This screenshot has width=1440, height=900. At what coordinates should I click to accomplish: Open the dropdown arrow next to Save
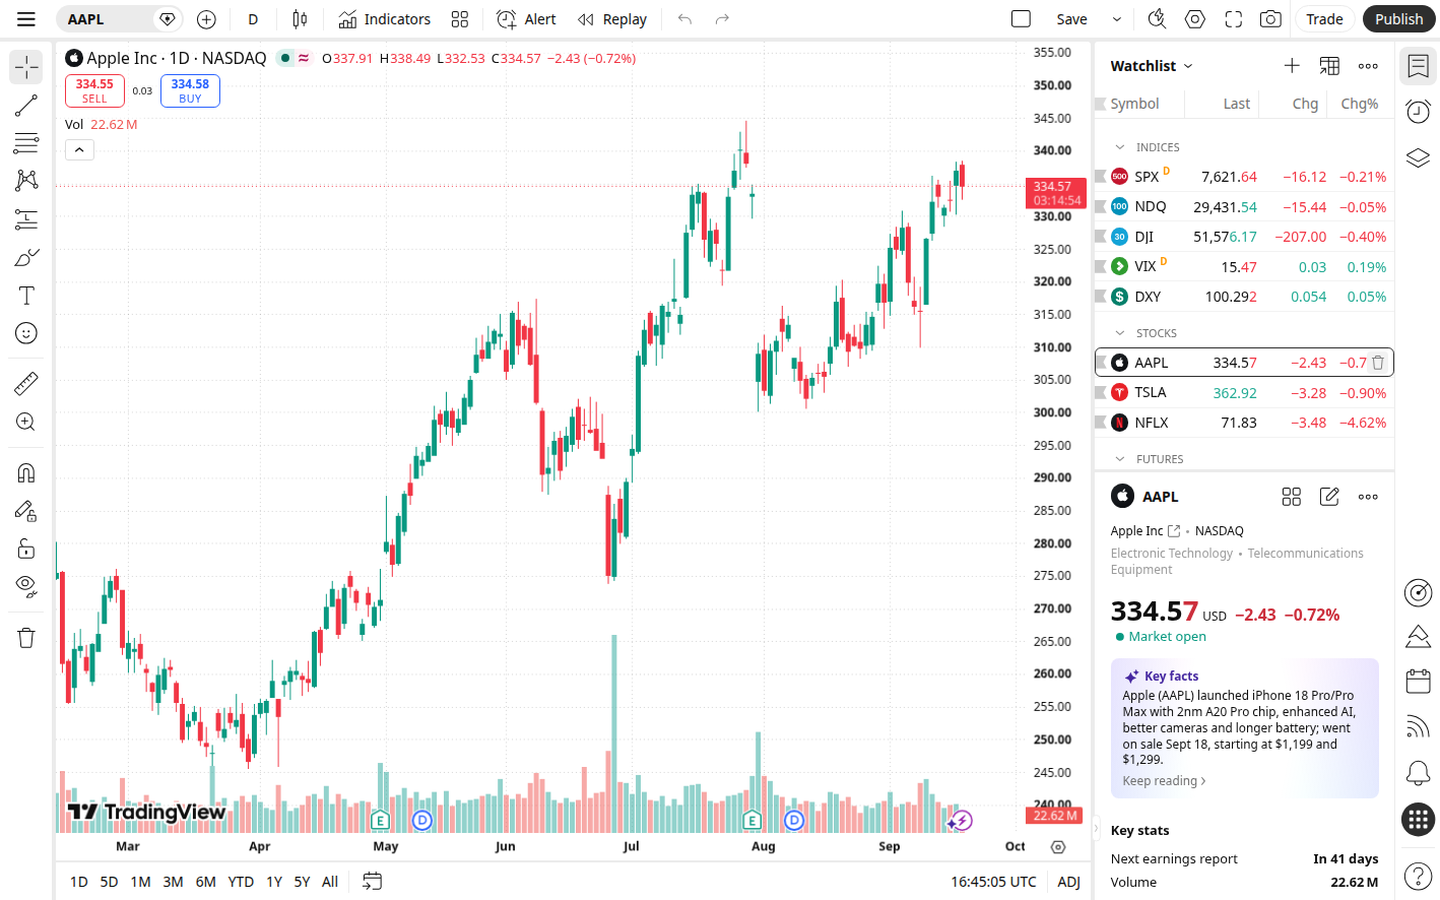1117,19
